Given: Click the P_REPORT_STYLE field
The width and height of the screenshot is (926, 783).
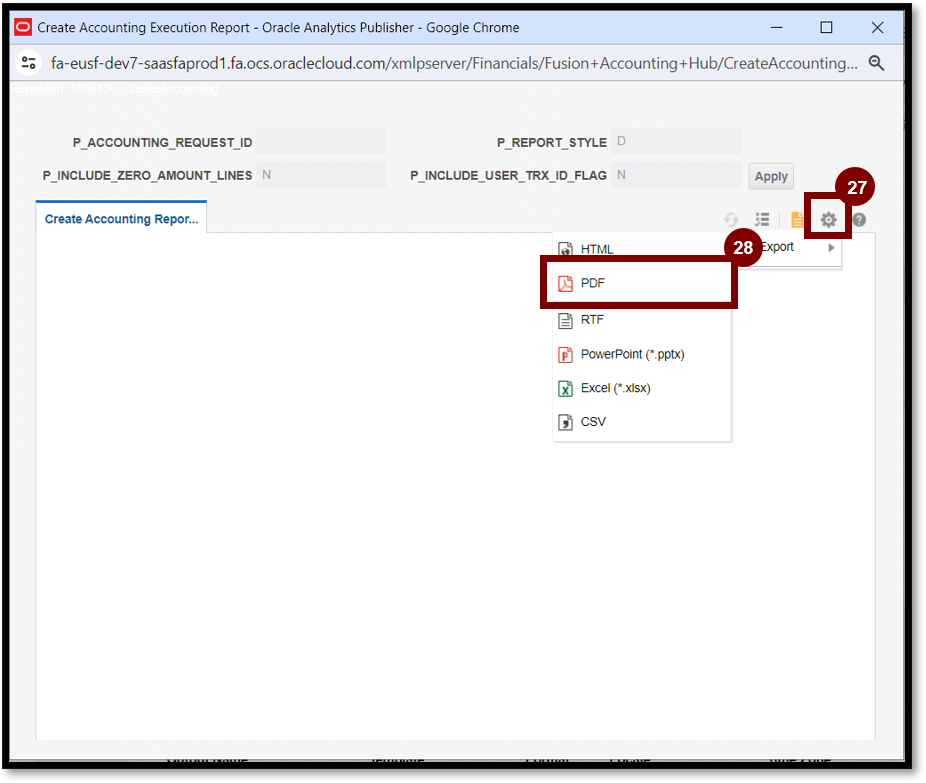Looking at the screenshot, I should tap(675, 142).
